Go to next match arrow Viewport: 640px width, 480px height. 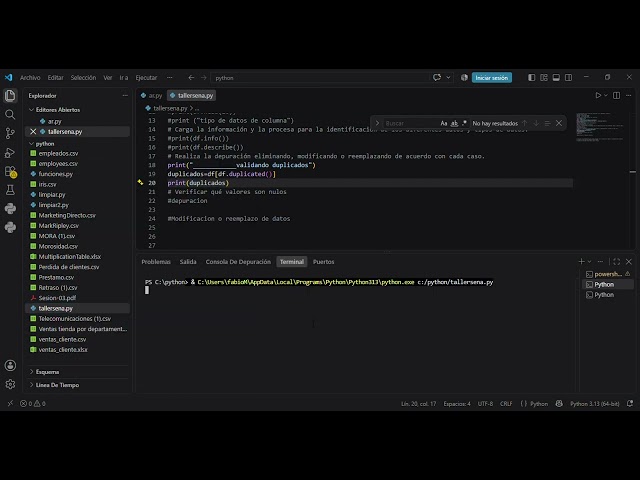click(536, 123)
